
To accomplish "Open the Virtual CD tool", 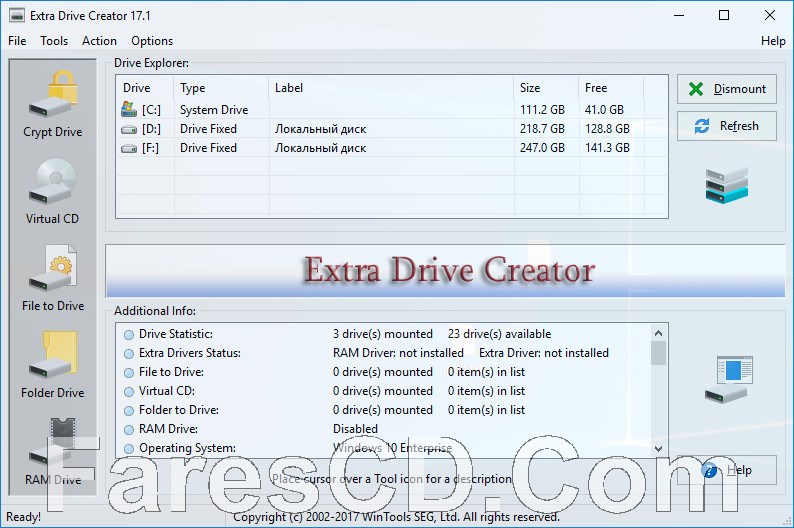I will point(53,191).
